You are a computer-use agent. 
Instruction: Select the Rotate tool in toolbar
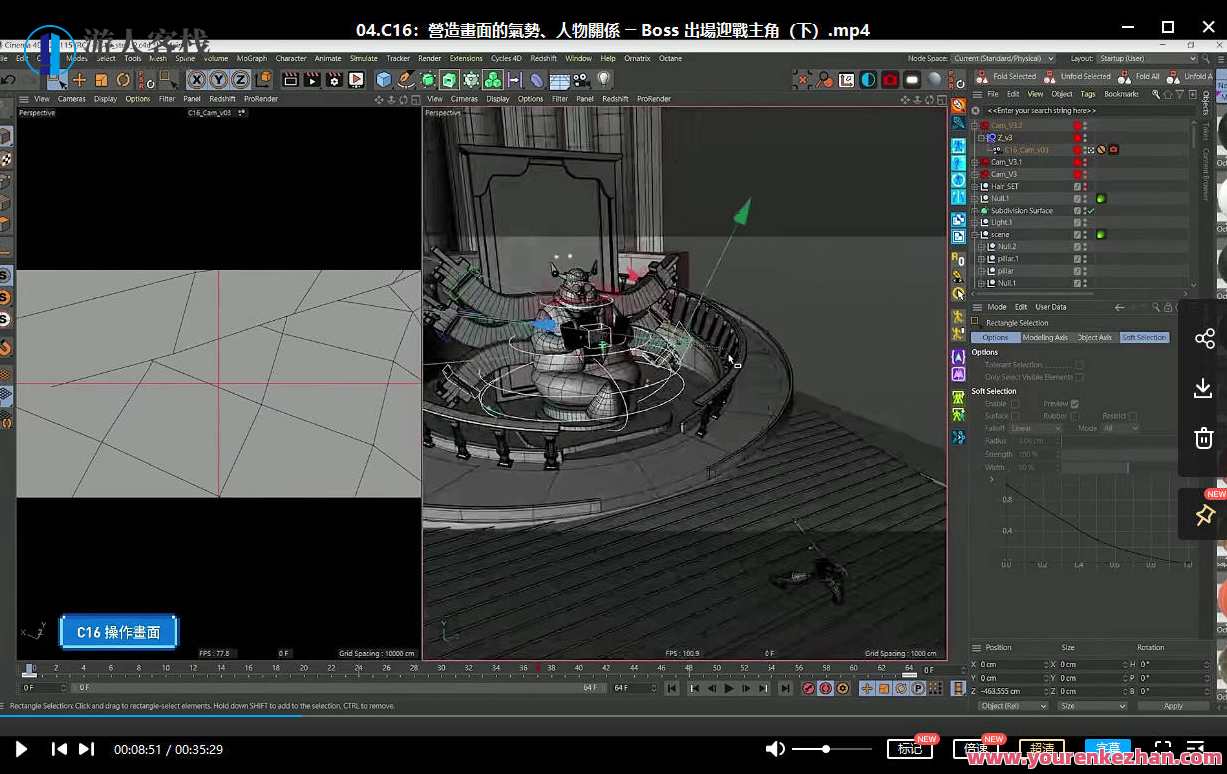coord(123,80)
